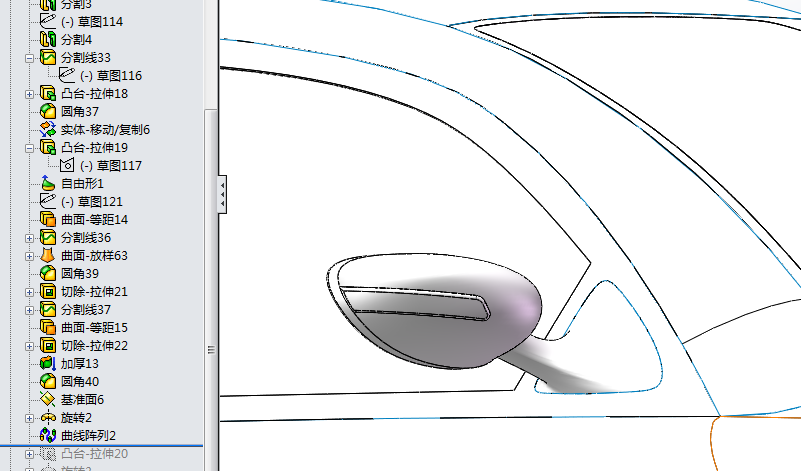Select the text label 草图116
Viewport: 801px width, 471px height.
120,76
